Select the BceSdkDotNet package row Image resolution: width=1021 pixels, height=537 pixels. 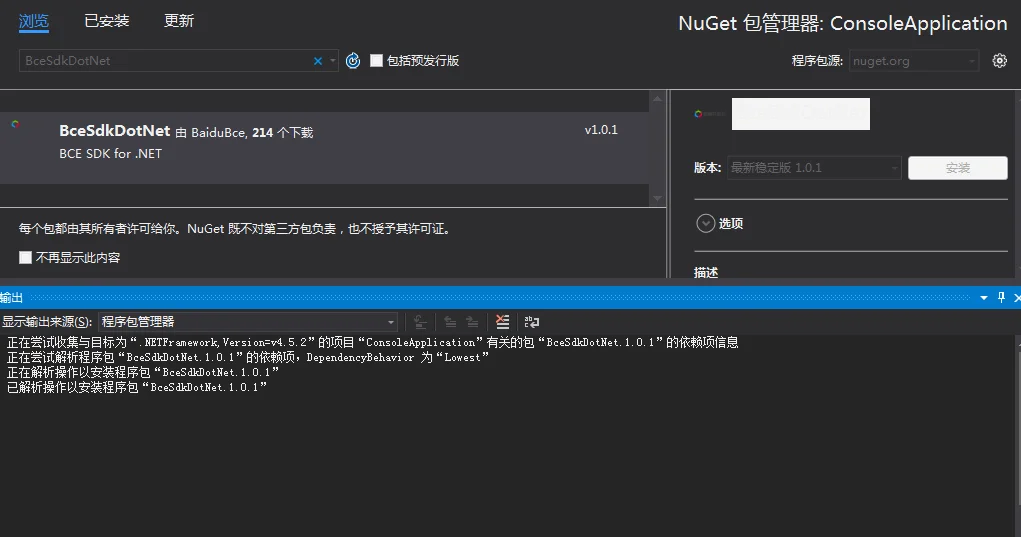(324, 148)
